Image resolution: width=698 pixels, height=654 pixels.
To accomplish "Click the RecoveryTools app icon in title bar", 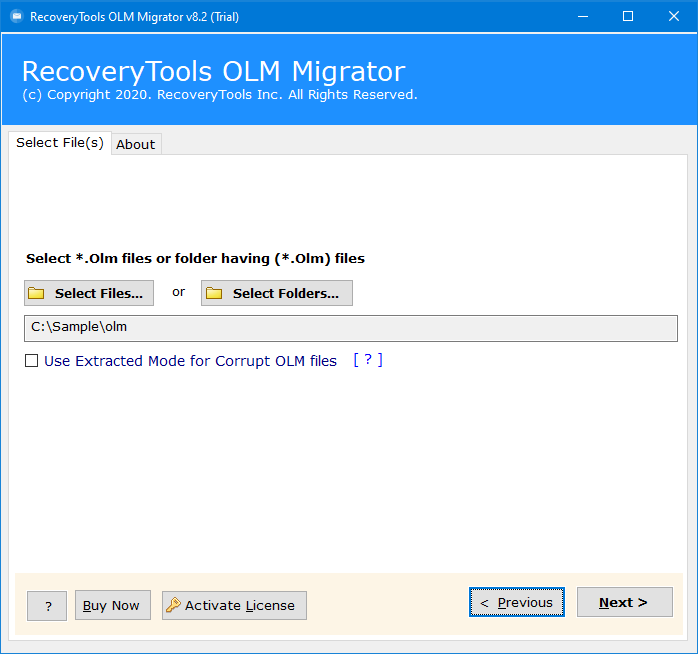I will [17, 16].
